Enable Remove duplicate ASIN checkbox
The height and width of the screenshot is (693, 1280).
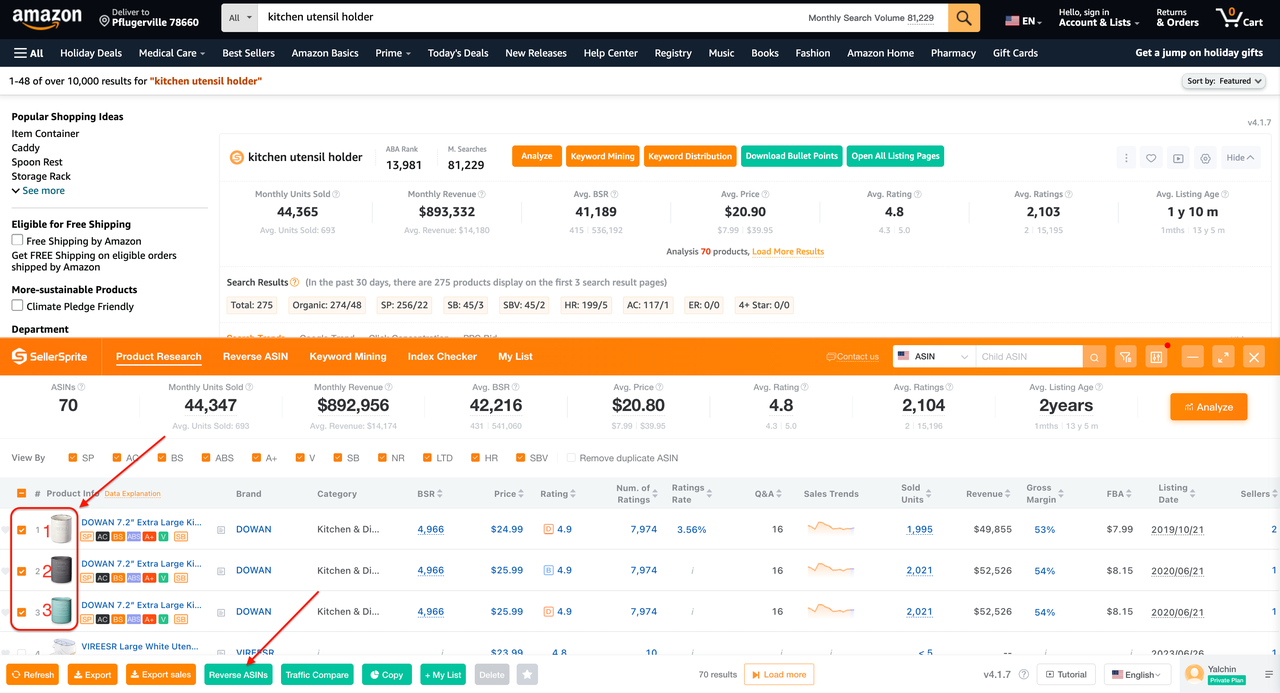click(x=571, y=458)
